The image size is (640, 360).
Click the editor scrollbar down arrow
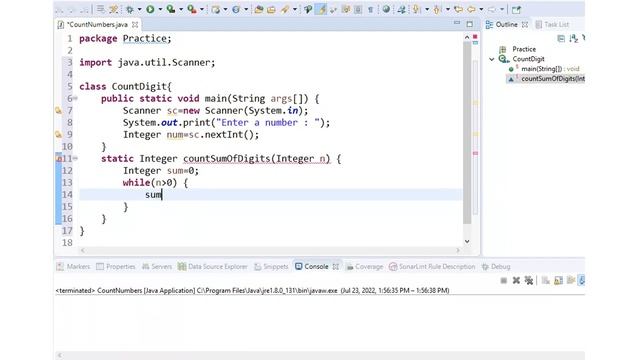click(x=467, y=242)
